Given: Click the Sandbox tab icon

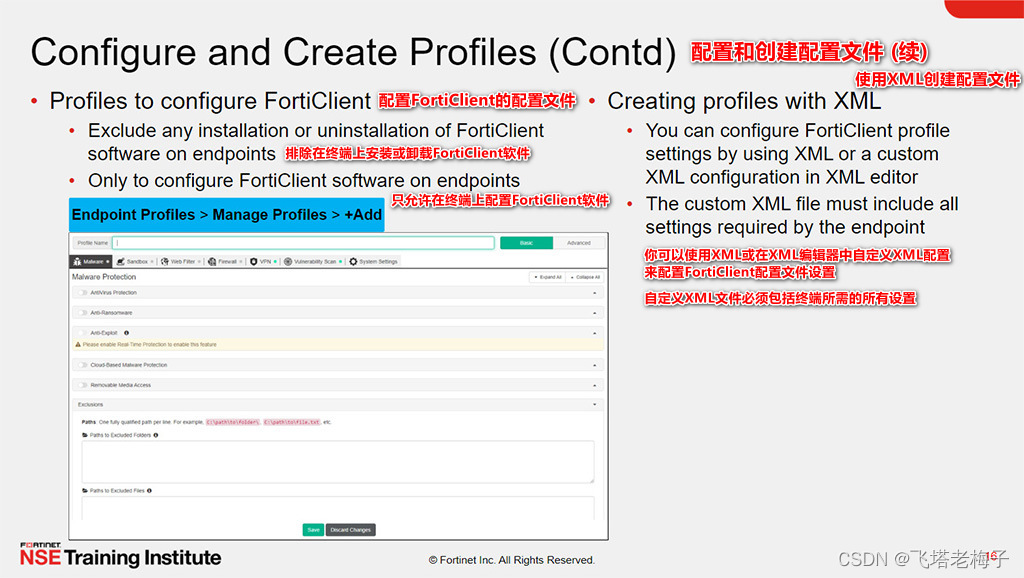Looking at the screenshot, I should click(x=121, y=261).
